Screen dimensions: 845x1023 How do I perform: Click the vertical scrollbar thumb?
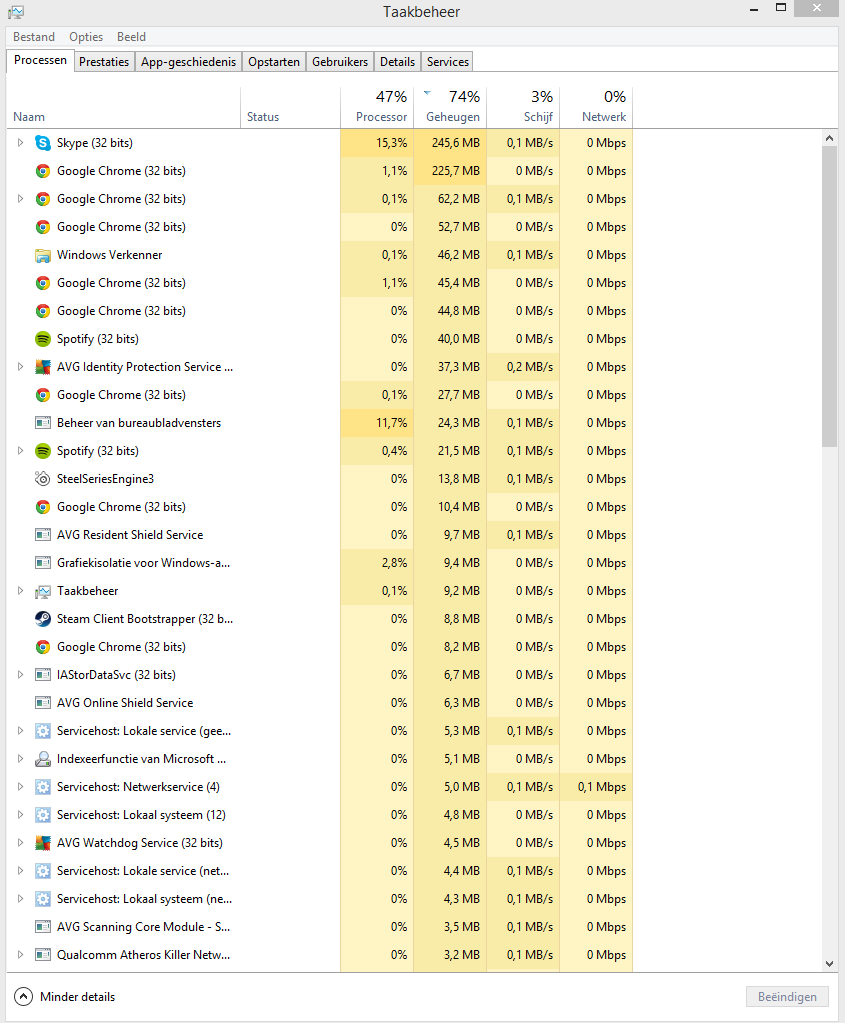829,297
